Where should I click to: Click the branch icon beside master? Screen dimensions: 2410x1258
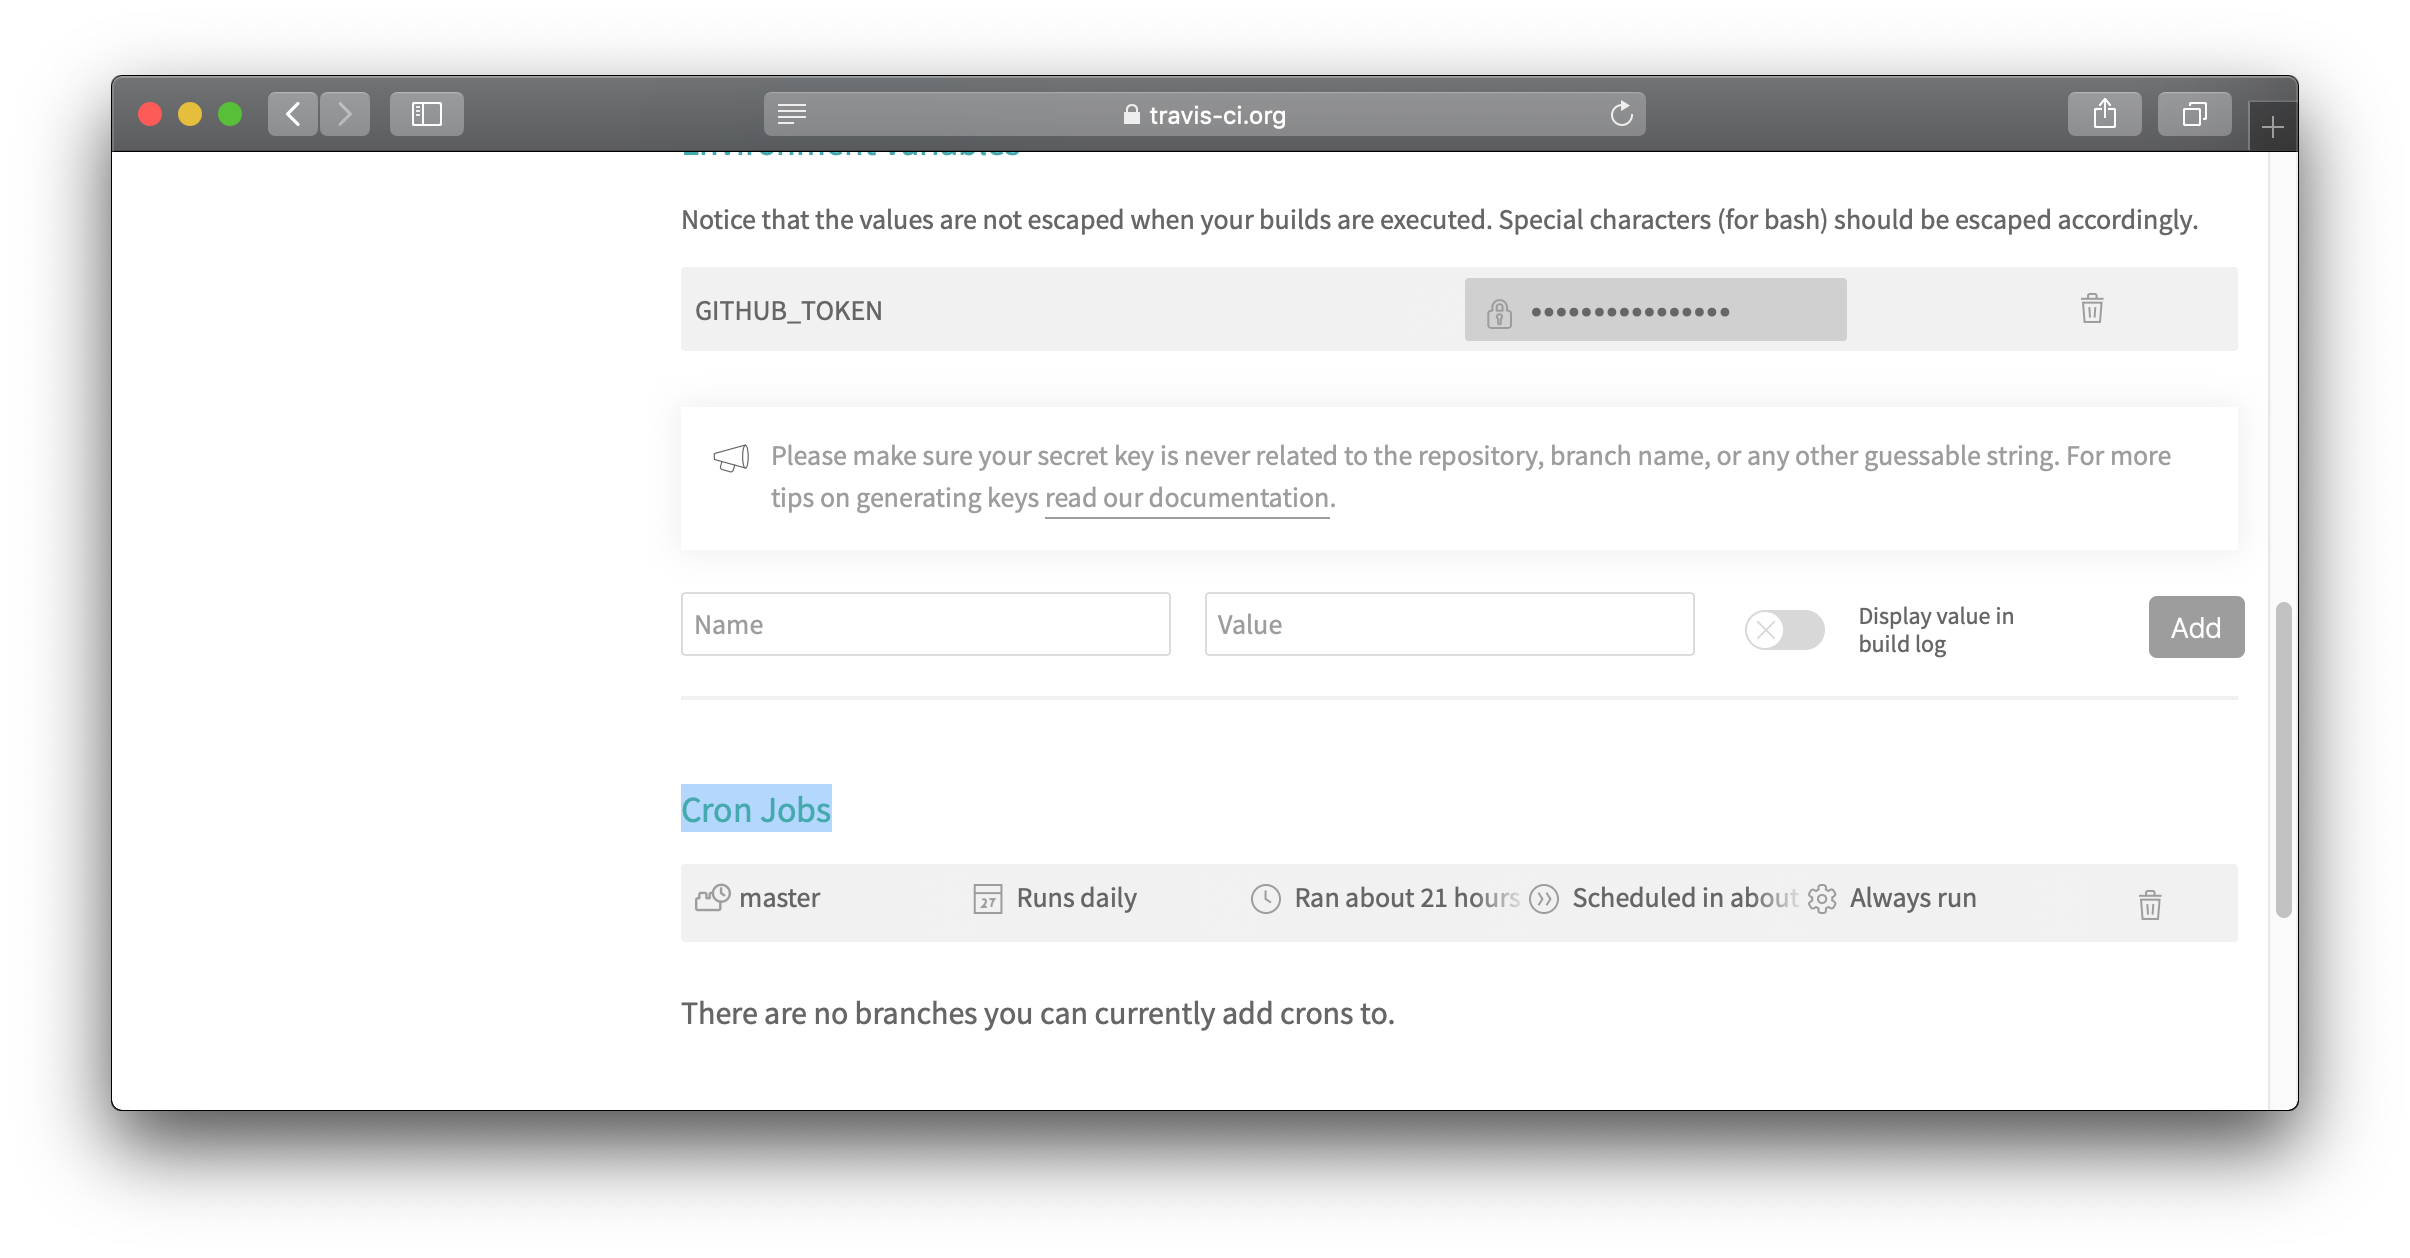712,898
